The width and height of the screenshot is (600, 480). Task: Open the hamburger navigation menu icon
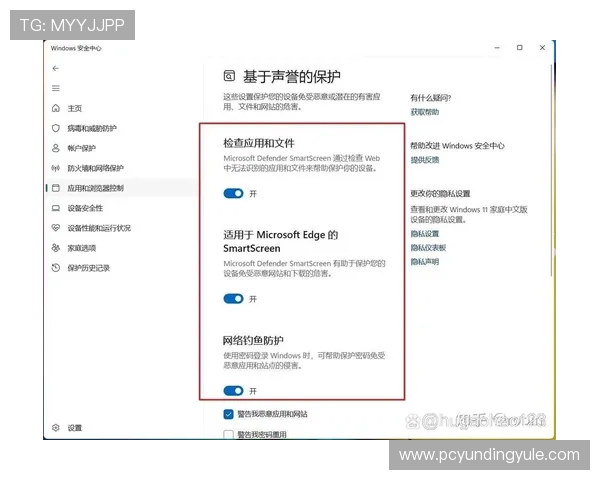pos(56,88)
